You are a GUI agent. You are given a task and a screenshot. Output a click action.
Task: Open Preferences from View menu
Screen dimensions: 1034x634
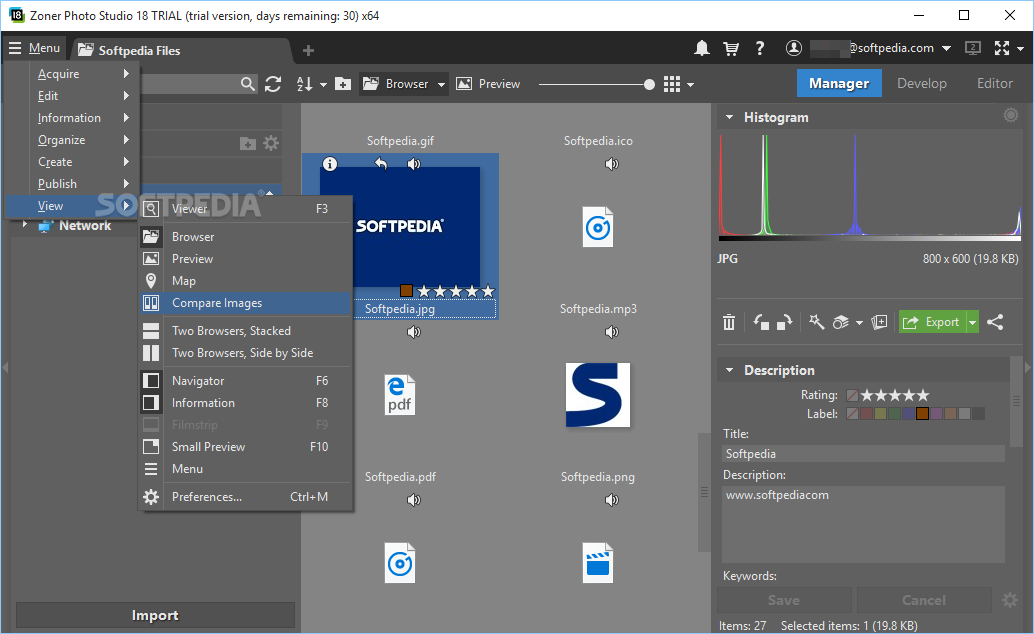point(246,497)
